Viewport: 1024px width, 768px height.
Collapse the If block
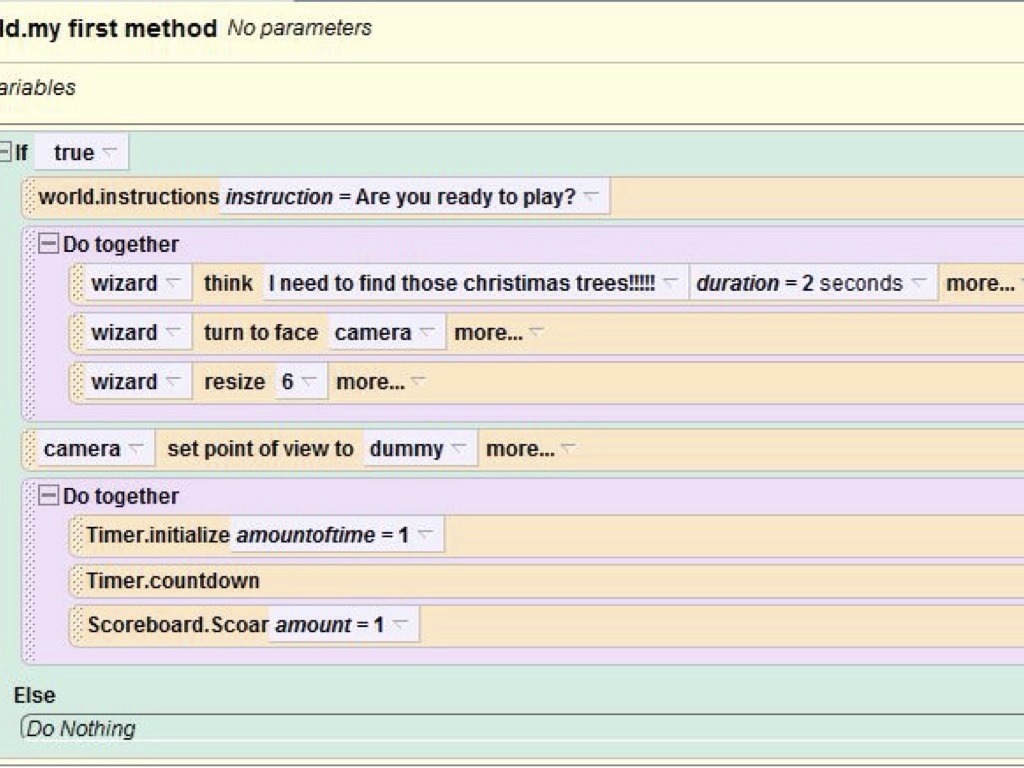click(6, 153)
